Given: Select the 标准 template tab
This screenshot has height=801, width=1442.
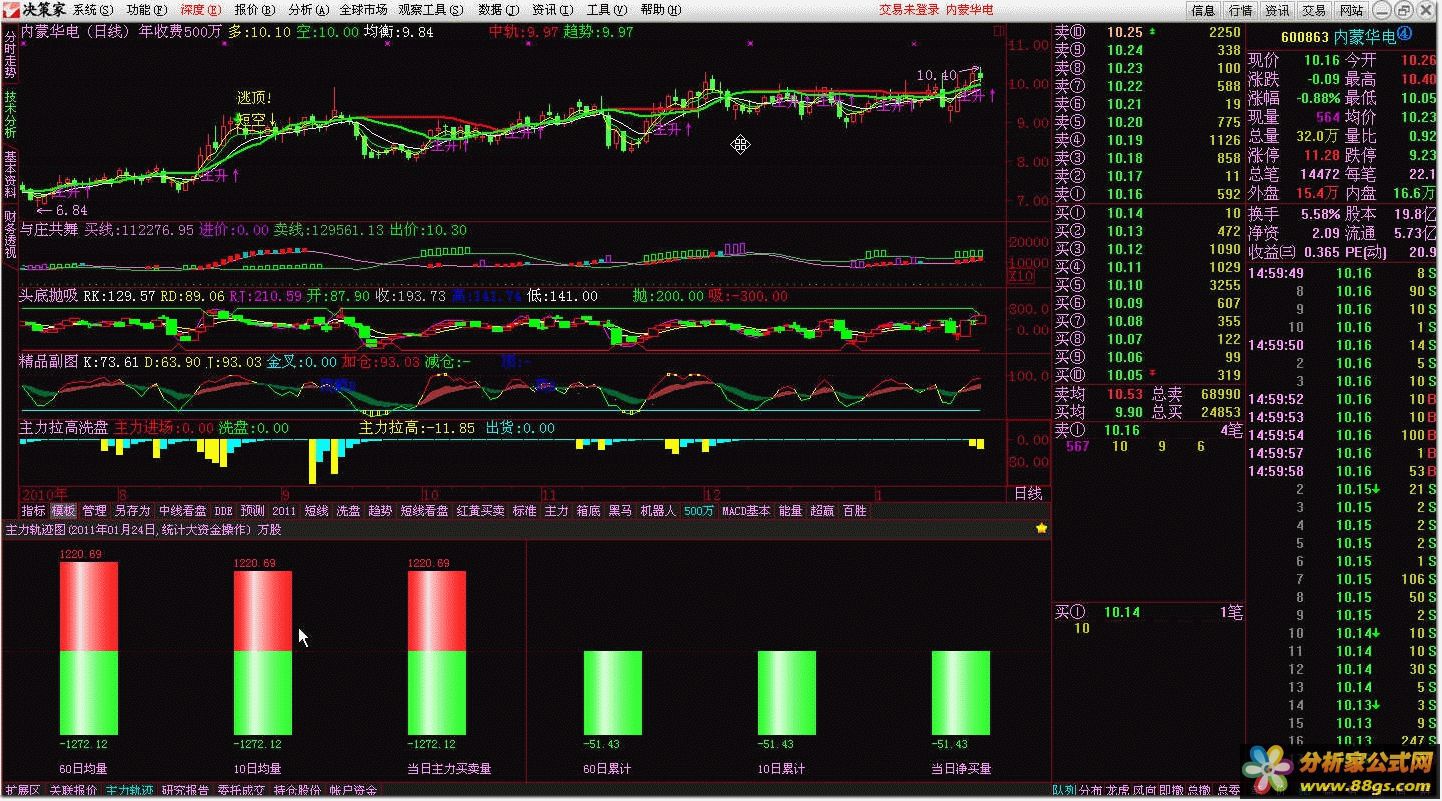Looking at the screenshot, I should pos(524,510).
